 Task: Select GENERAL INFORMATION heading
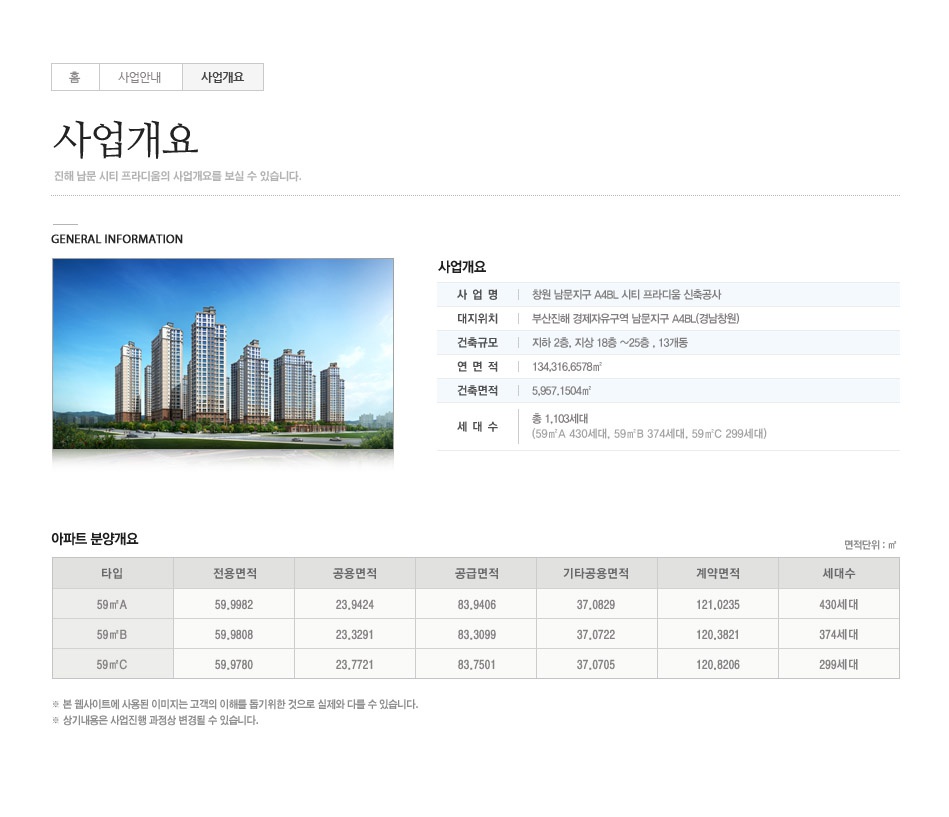click(x=117, y=239)
